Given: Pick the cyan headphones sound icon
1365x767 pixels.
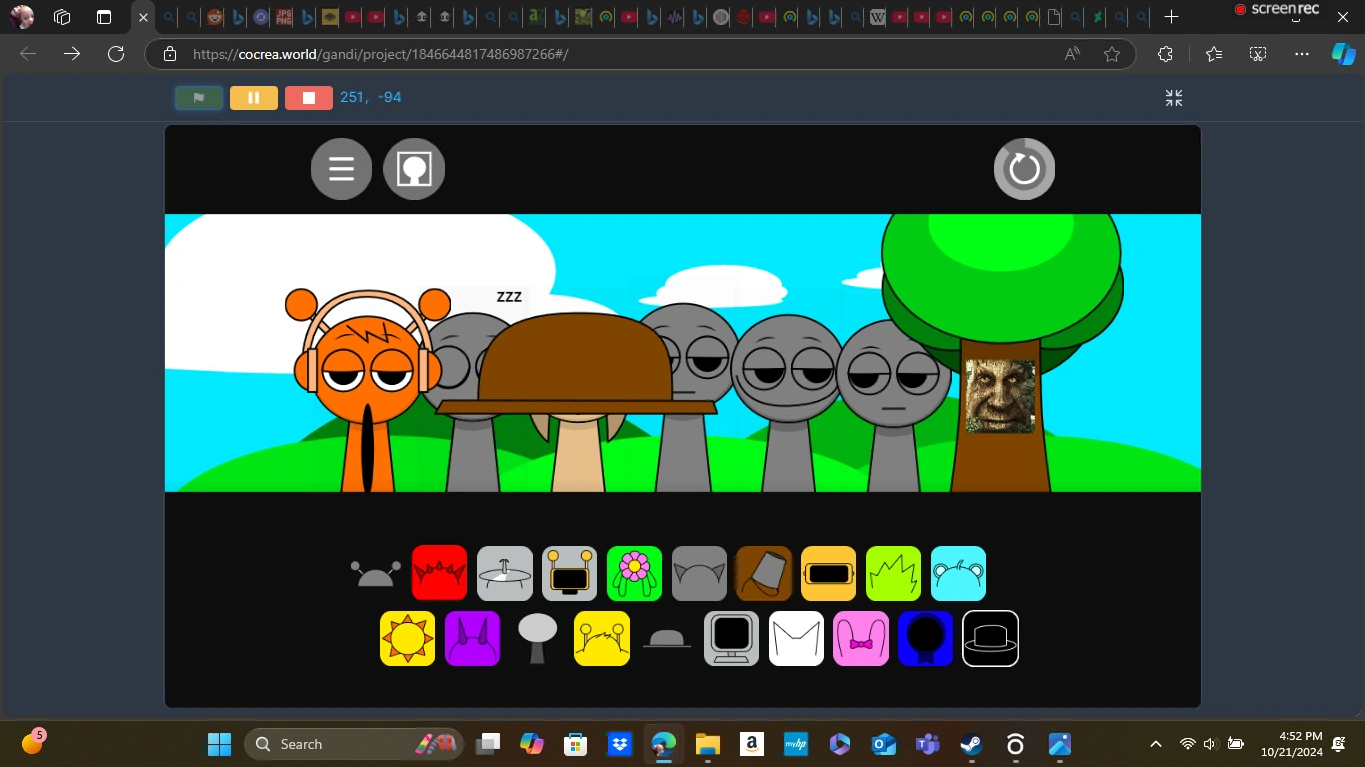Looking at the screenshot, I should pos(958,573).
